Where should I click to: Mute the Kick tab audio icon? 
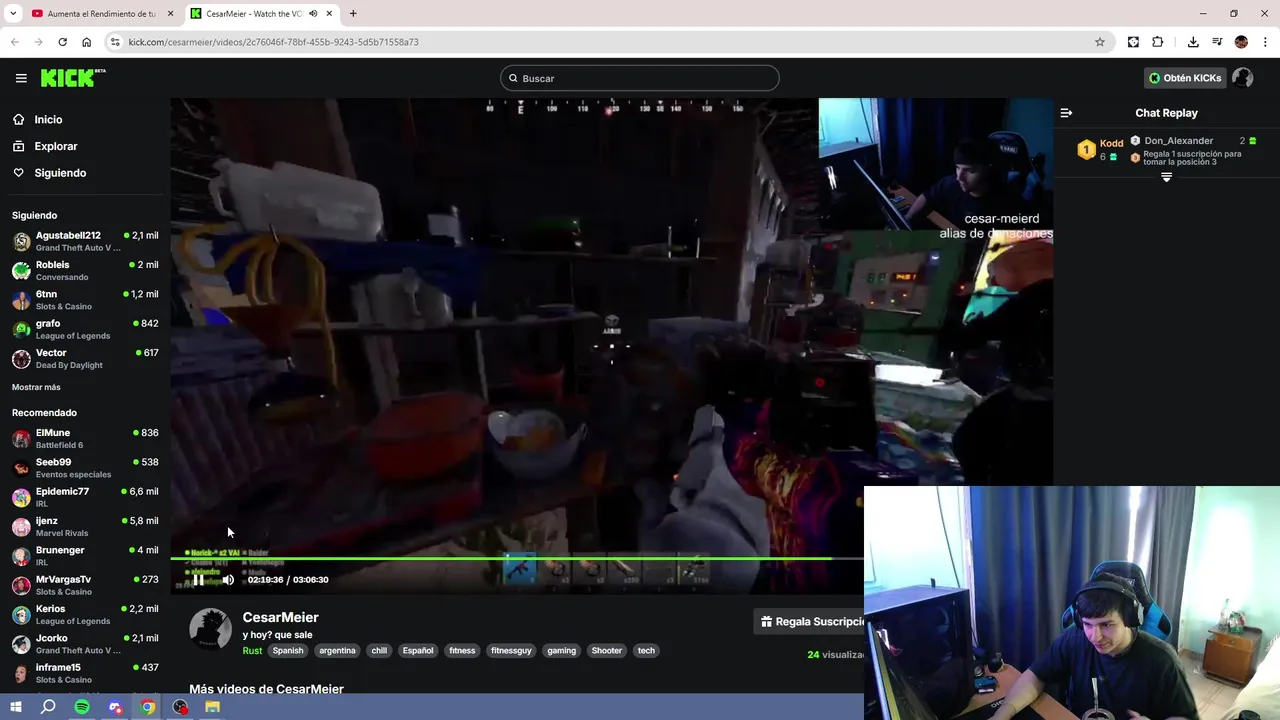(x=312, y=14)
